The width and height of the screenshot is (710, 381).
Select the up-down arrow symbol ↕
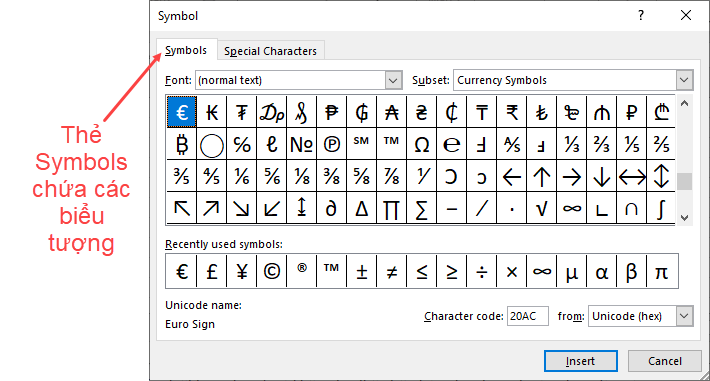(x=661, y=176)
